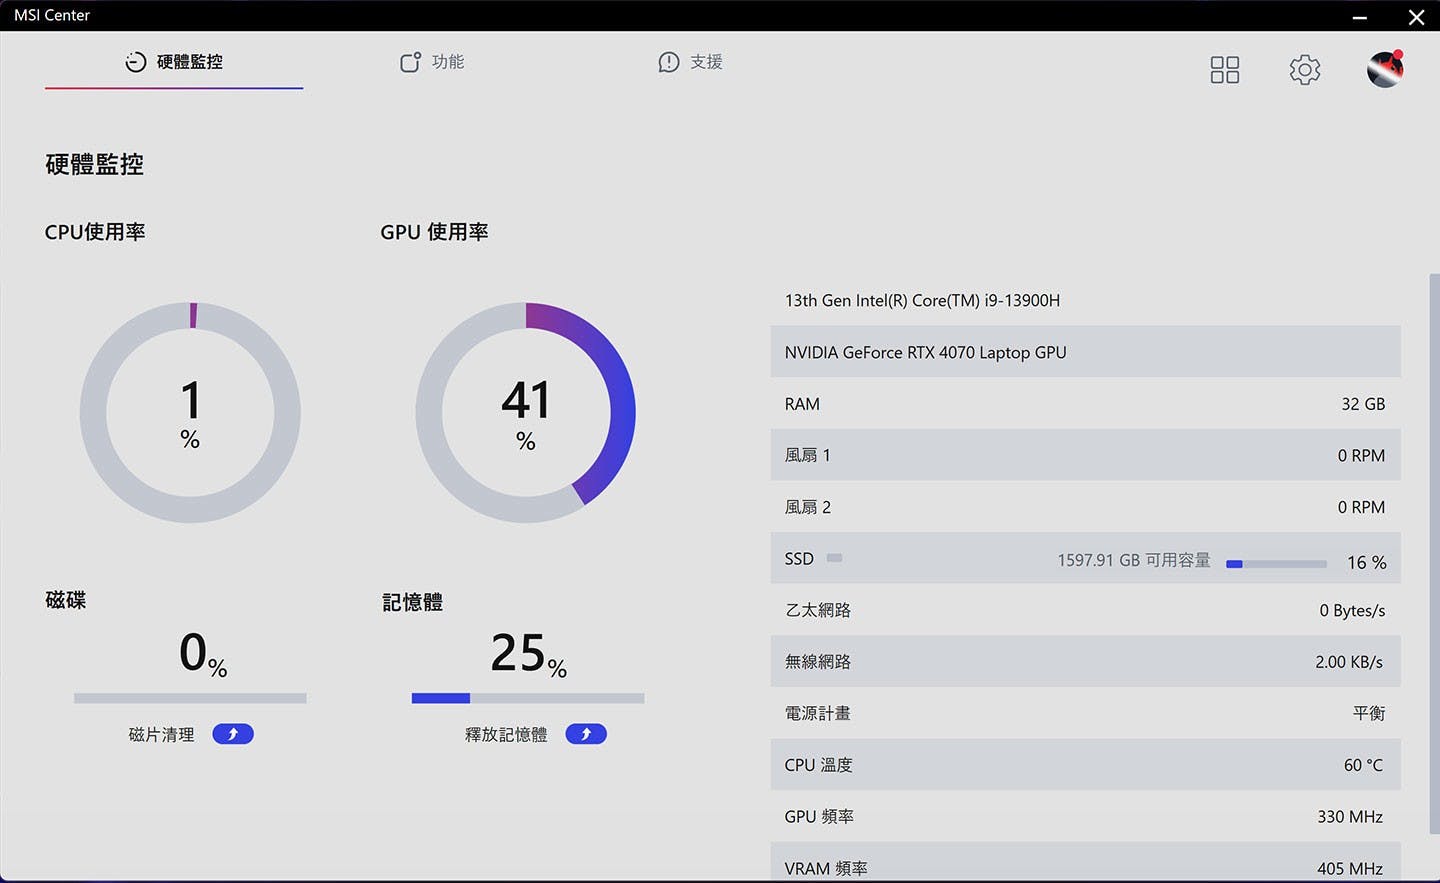Open the 硬體監控 hardware monitor tab
Image resolution: width=1440 pixels, height=883 pixels.
click(x=174, y=62)
